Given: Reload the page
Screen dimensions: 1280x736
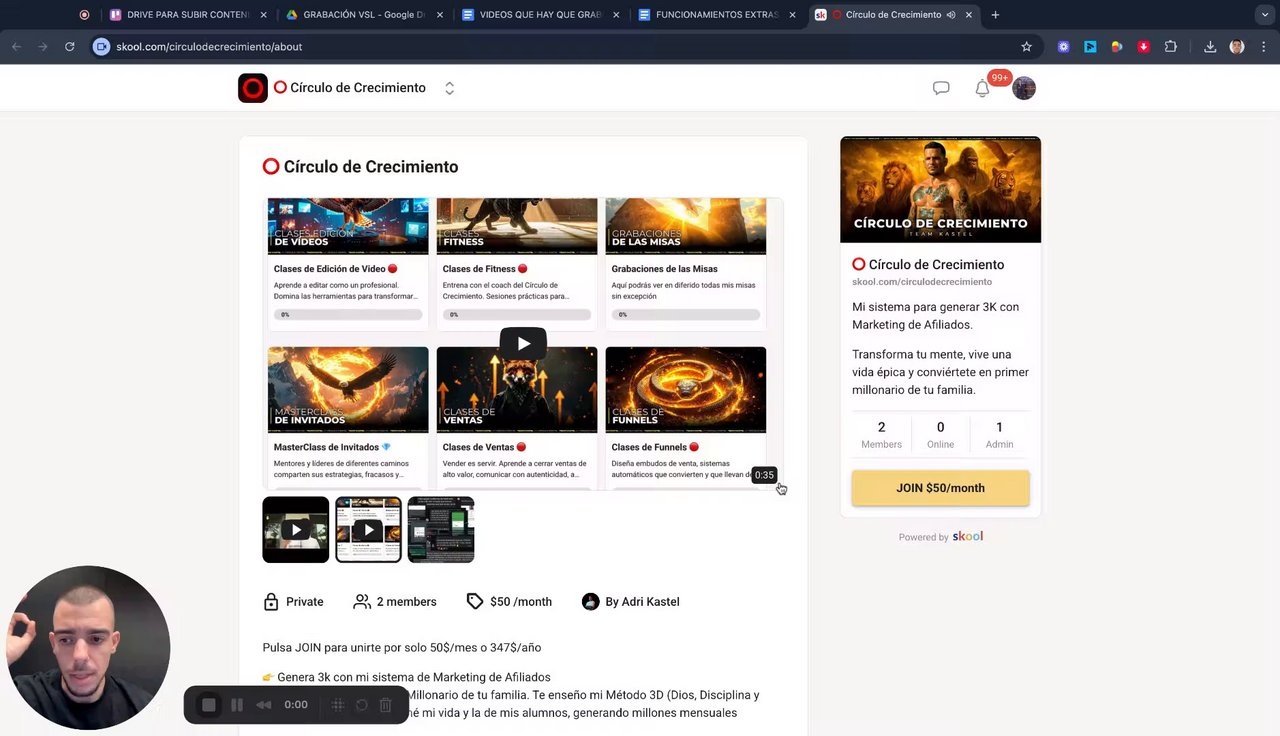Looking at the screenshot, I should (x=69, y=46).
